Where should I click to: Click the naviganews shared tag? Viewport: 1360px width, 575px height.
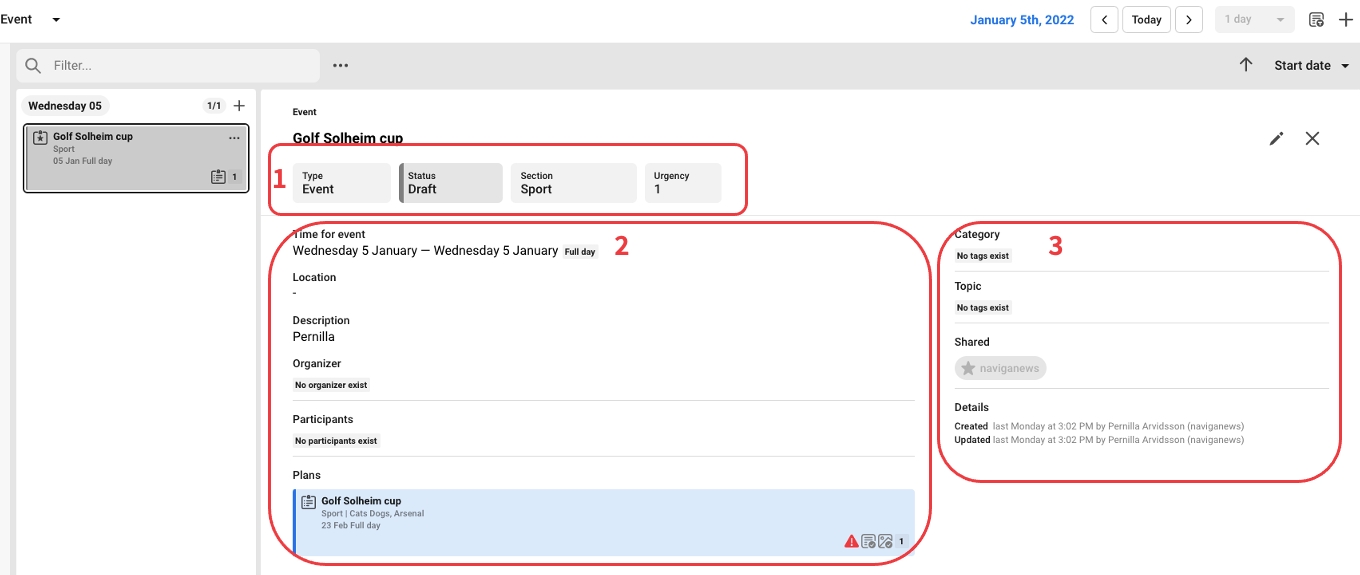[1000, 368]
